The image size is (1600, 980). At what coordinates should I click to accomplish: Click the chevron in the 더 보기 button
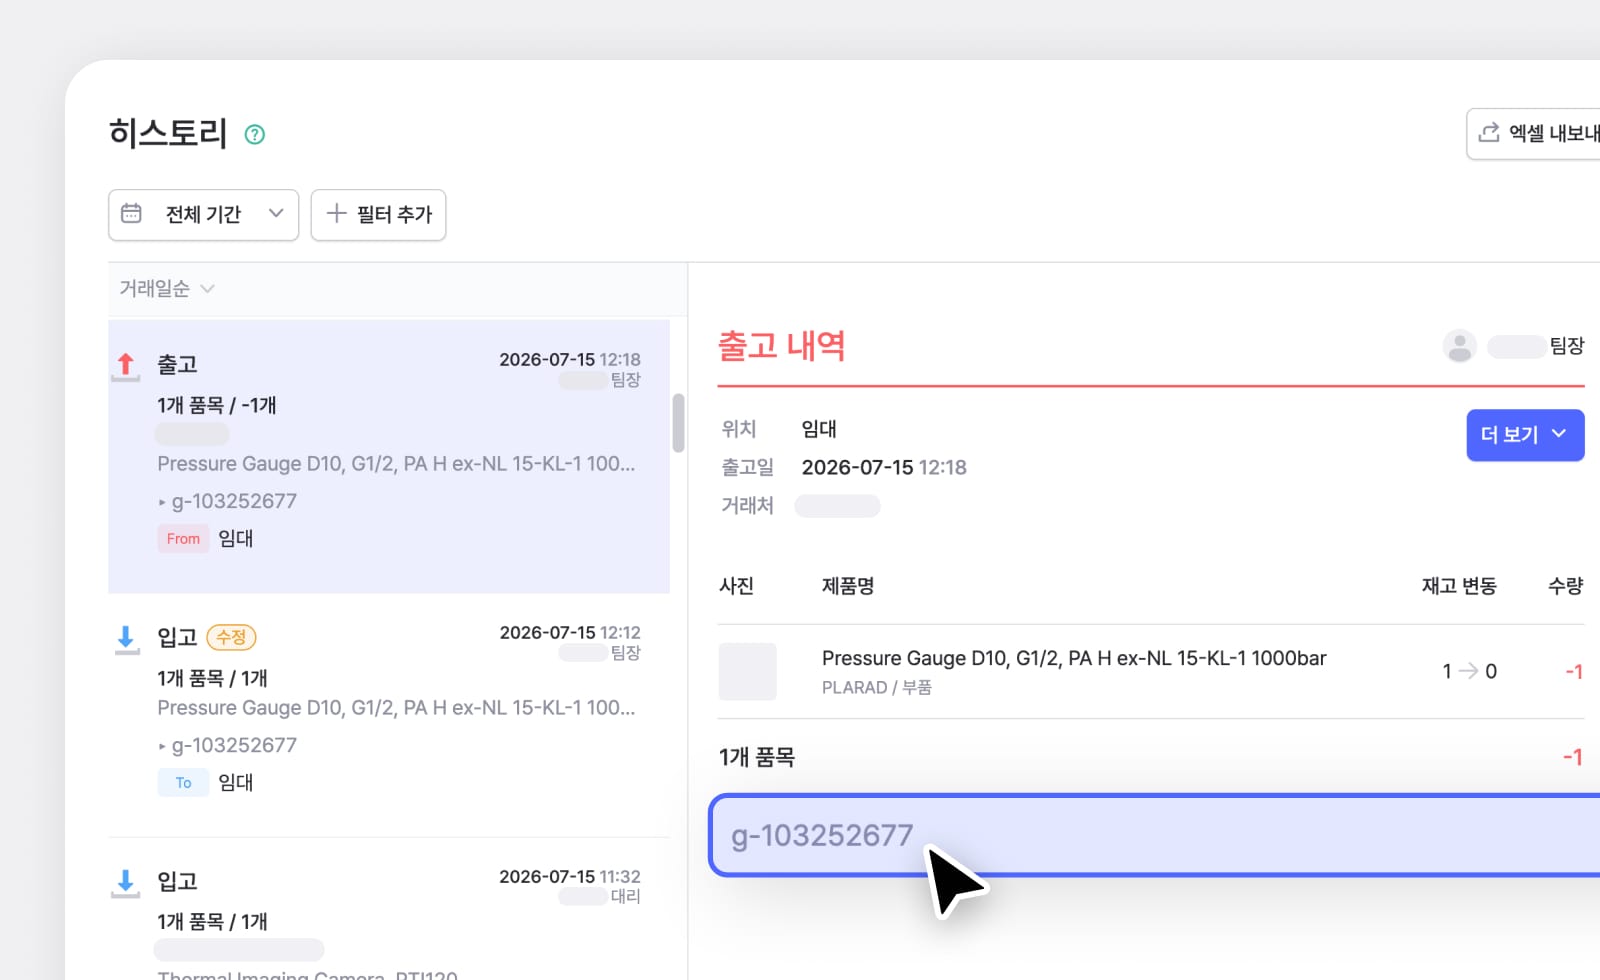click(x=1559, y=434)
